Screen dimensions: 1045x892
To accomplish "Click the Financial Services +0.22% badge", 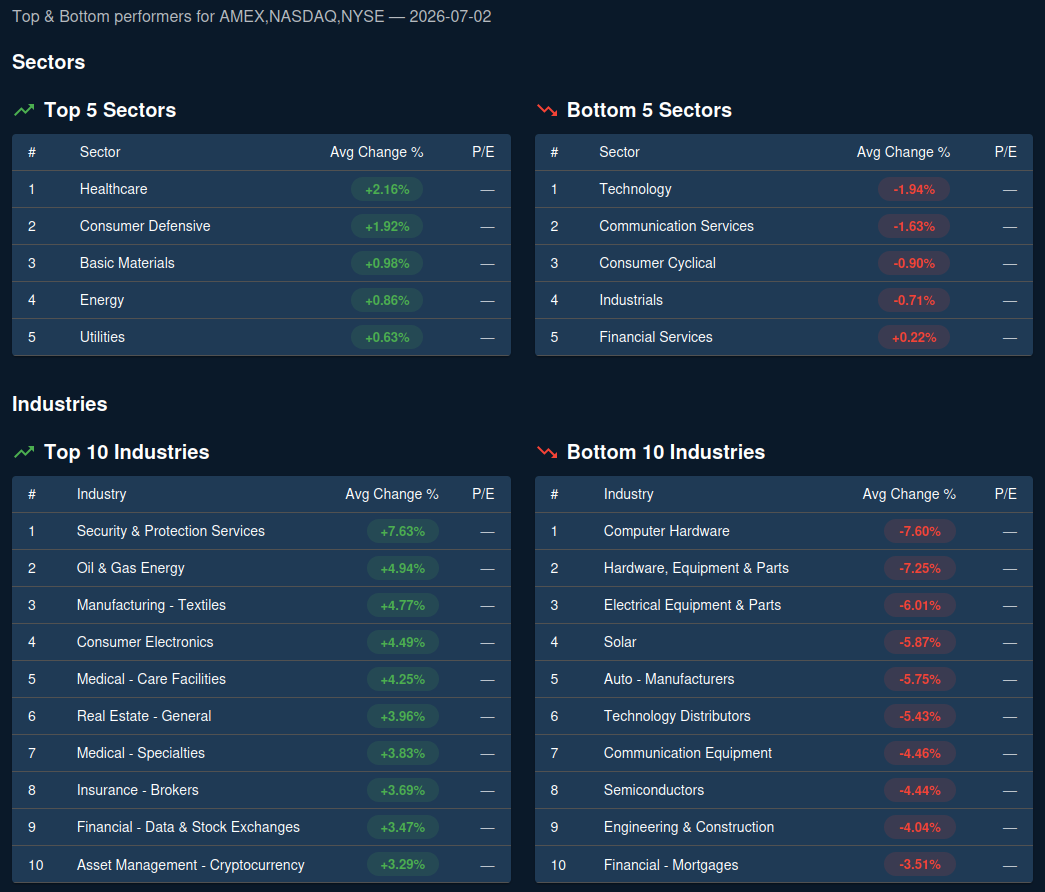I will 914,337.
